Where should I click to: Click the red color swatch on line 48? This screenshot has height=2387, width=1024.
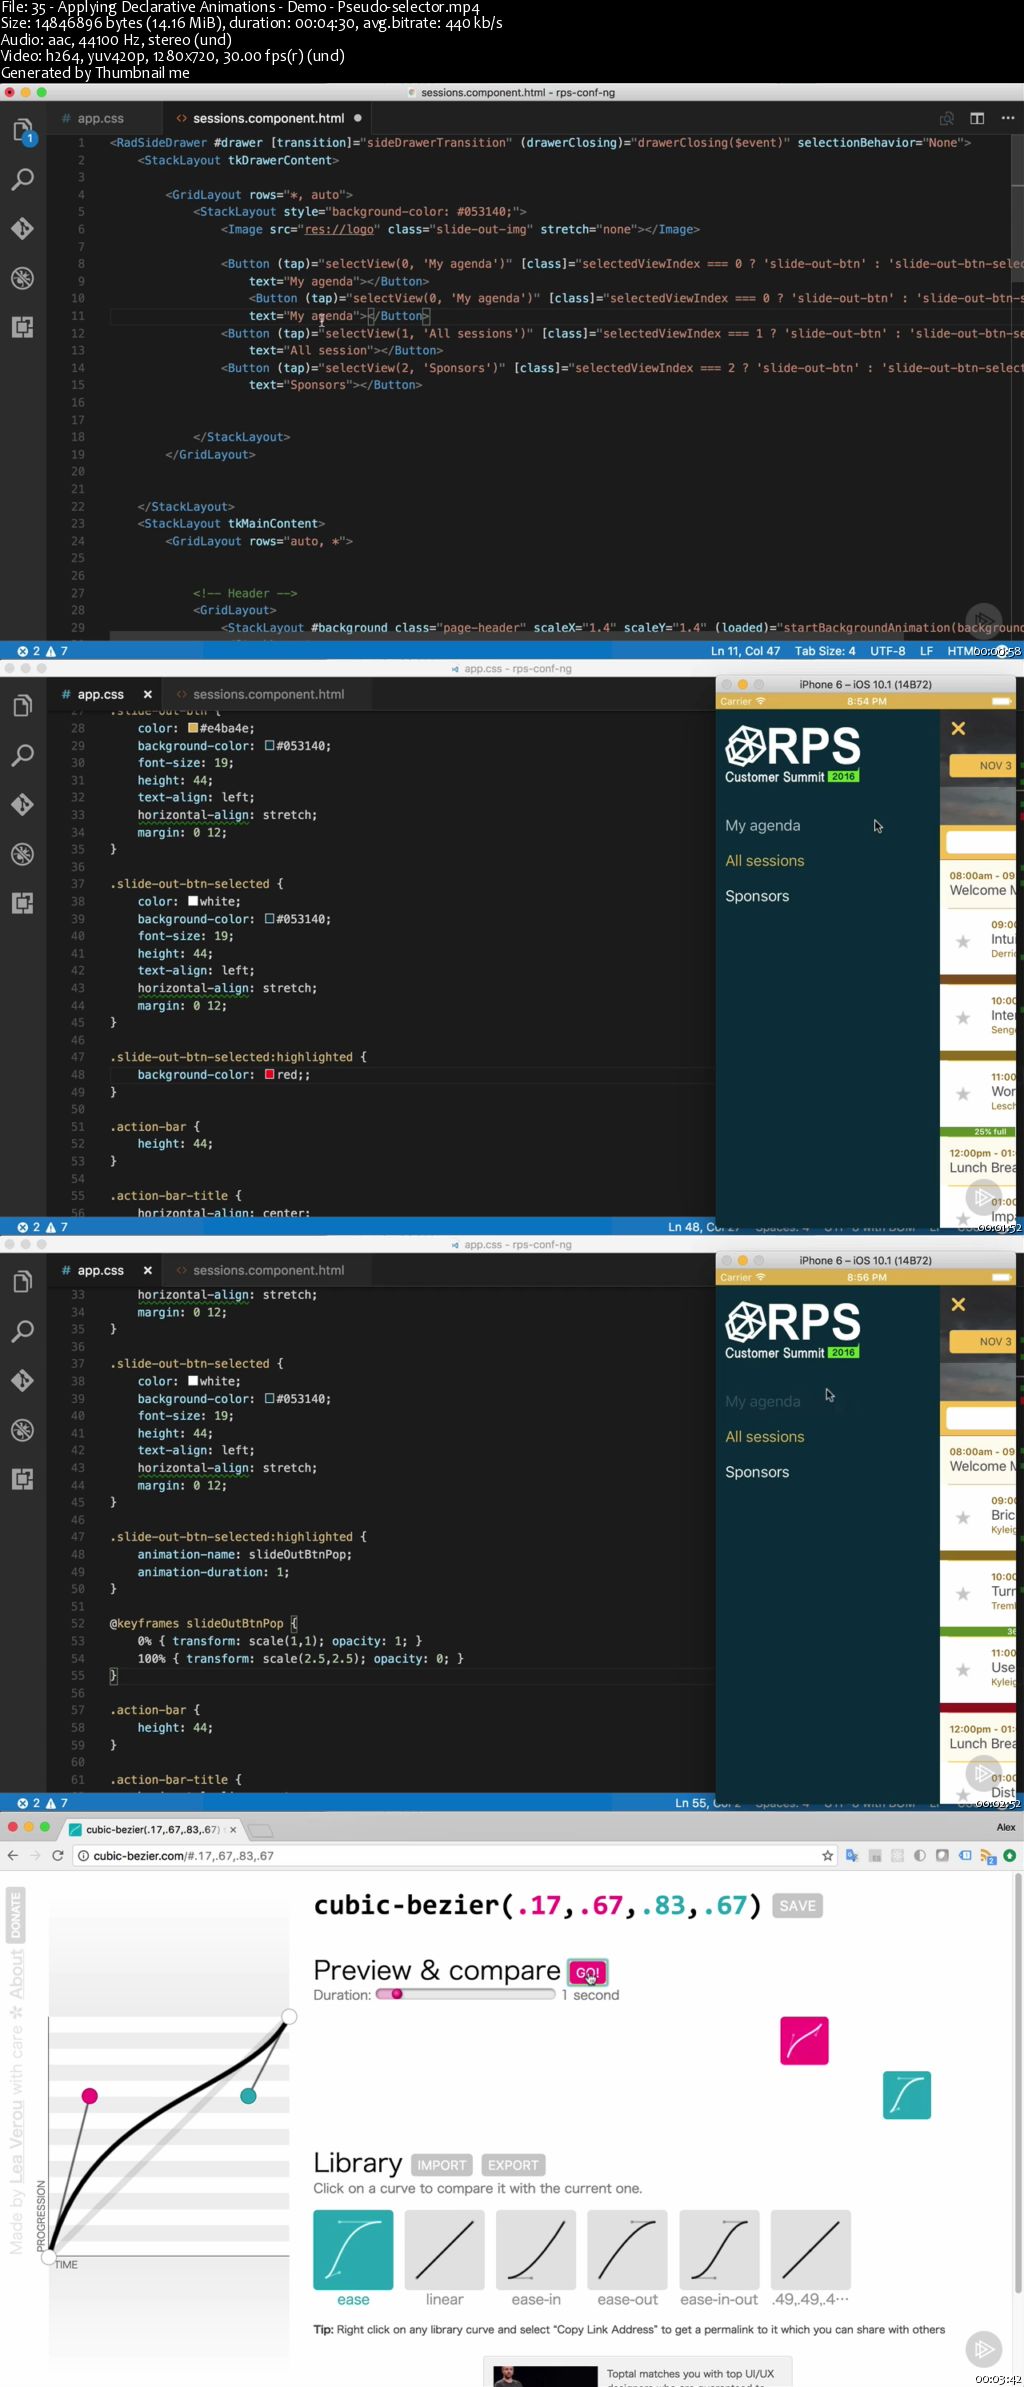269,1074
